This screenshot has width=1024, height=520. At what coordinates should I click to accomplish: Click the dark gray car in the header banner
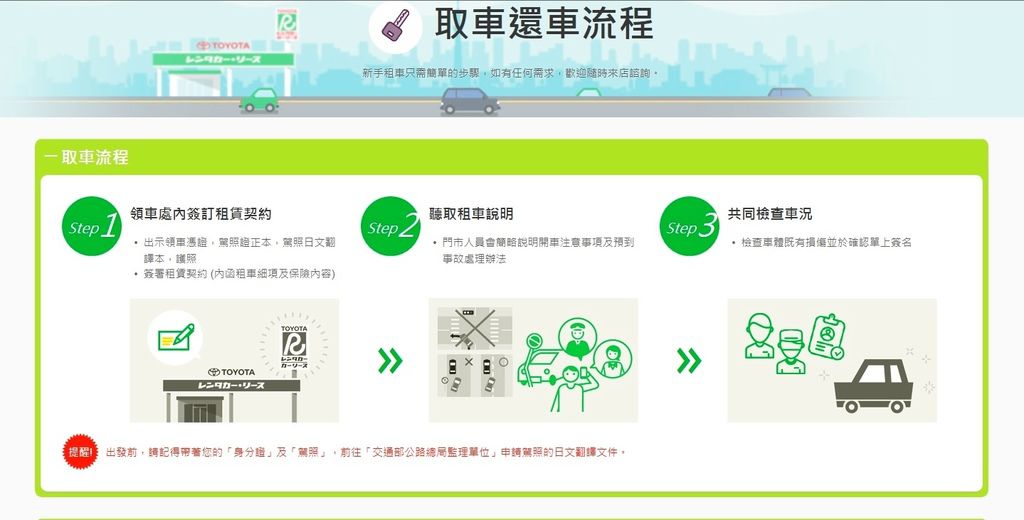pos(470,101)
